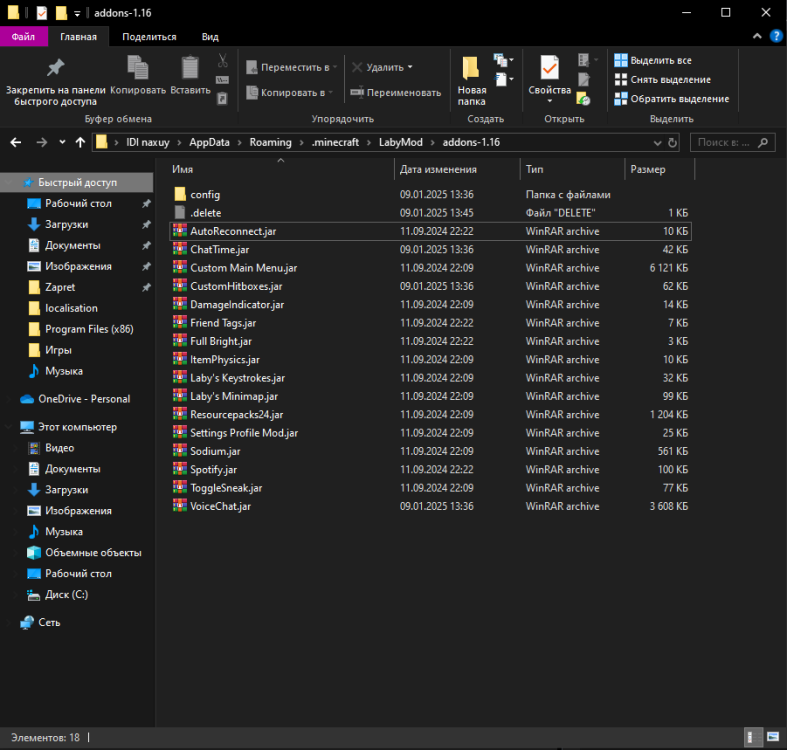Sort by Размер column header
Screen dimensions: 787x750
[x=660, y=169]
